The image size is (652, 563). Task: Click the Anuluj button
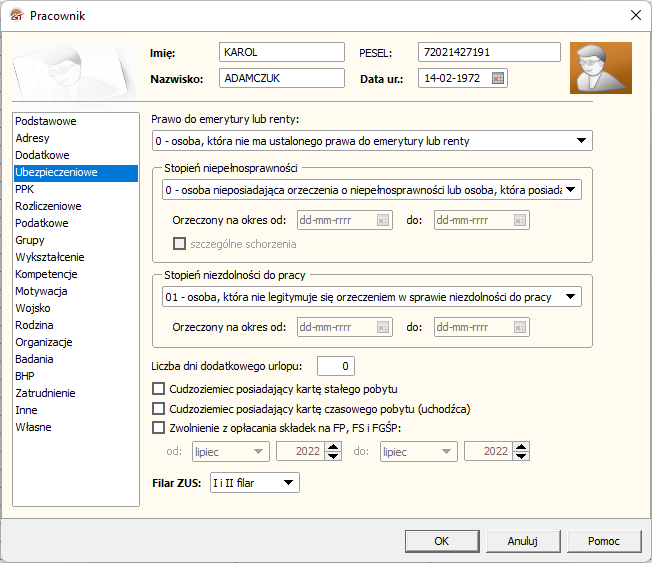point(523,541)
